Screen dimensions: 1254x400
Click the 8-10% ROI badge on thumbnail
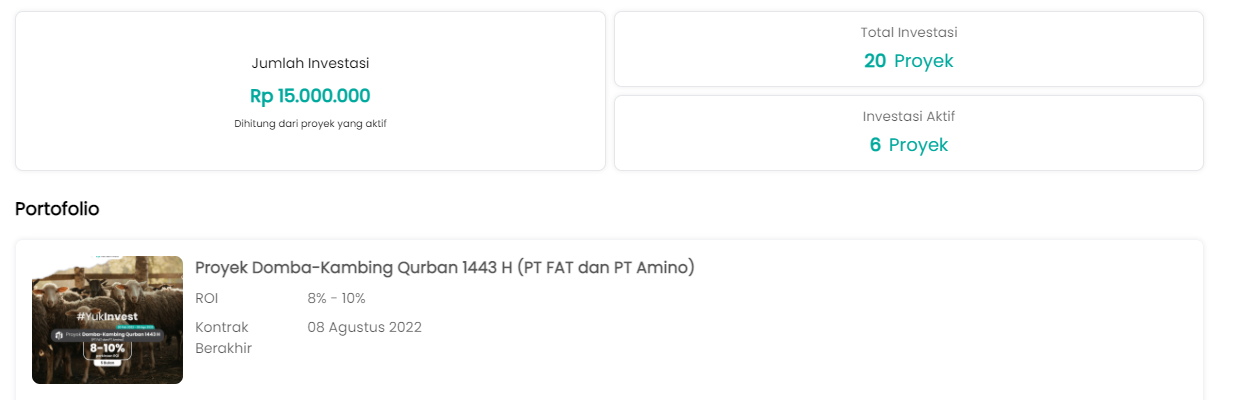pos(107,350)
